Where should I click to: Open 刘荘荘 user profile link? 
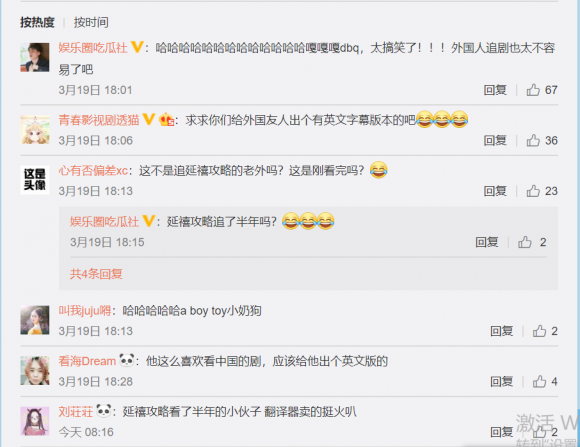click(75, 411)
